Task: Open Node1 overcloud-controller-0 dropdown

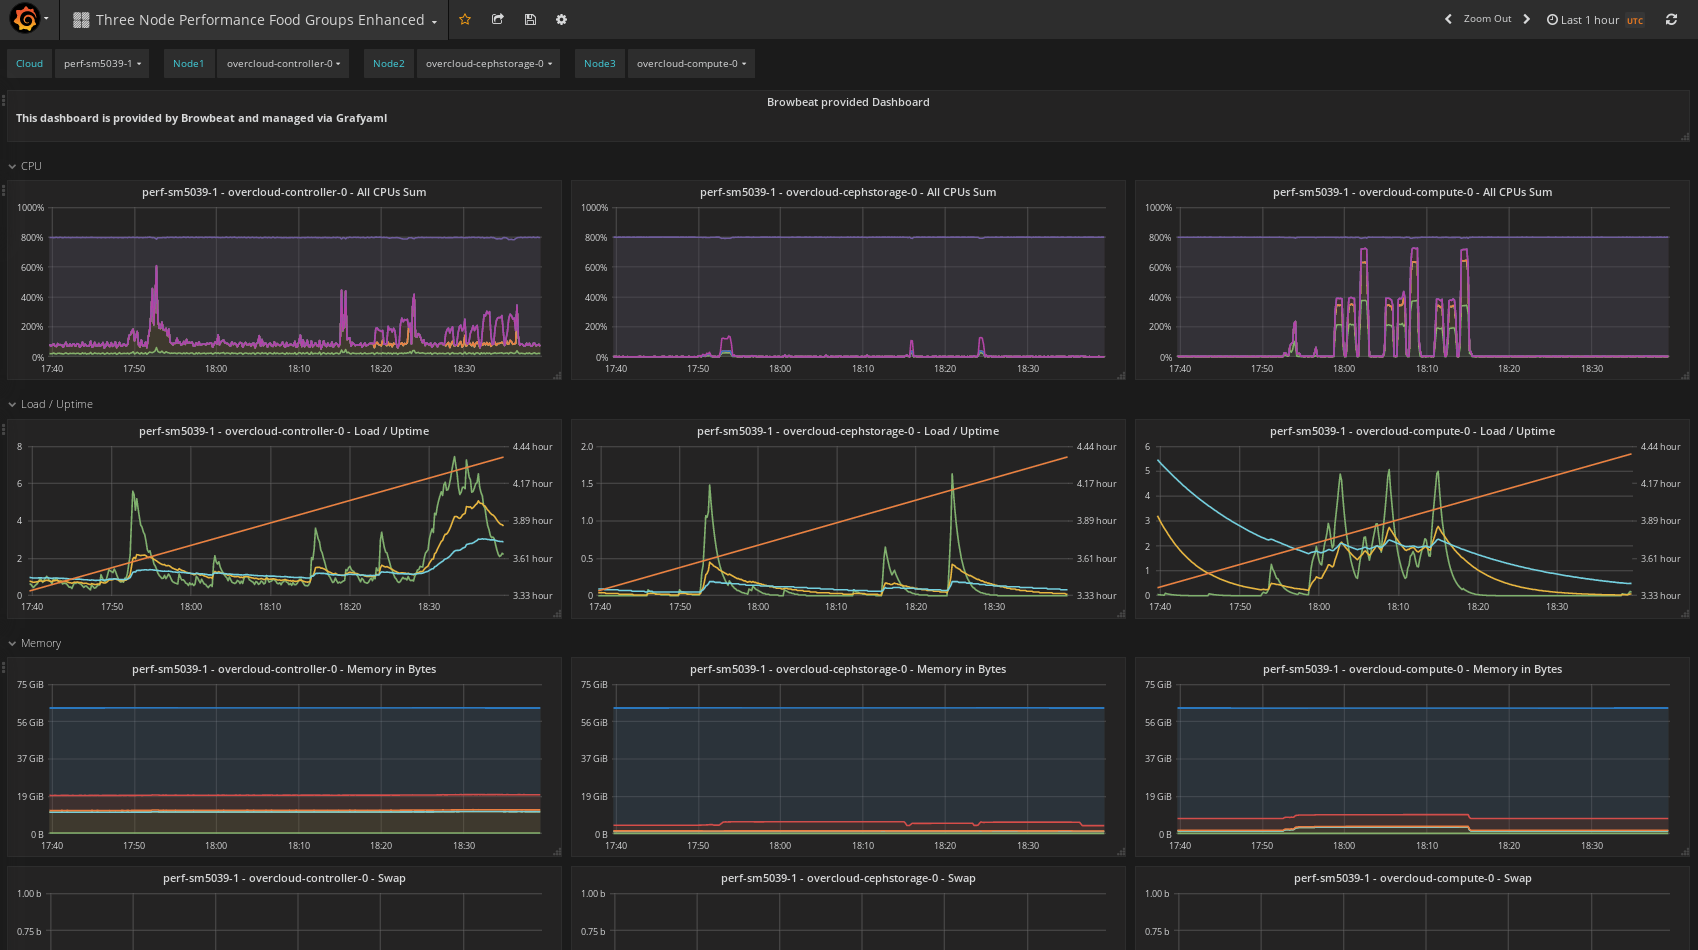Action: (x=283, y=64)
